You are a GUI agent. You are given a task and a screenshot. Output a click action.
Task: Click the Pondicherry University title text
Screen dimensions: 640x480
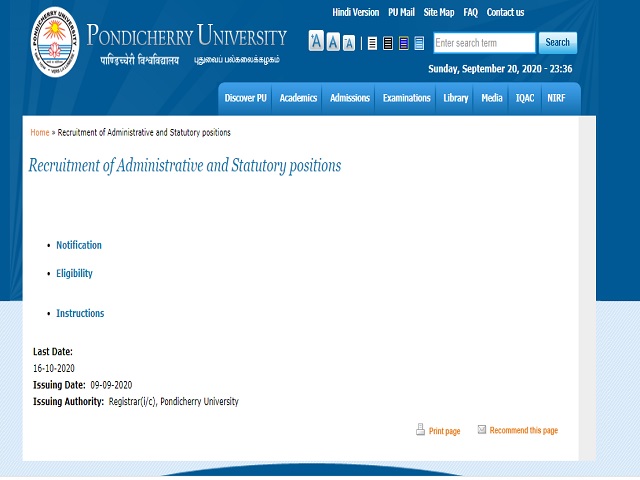pyautogui.click(x=187, y=36)
